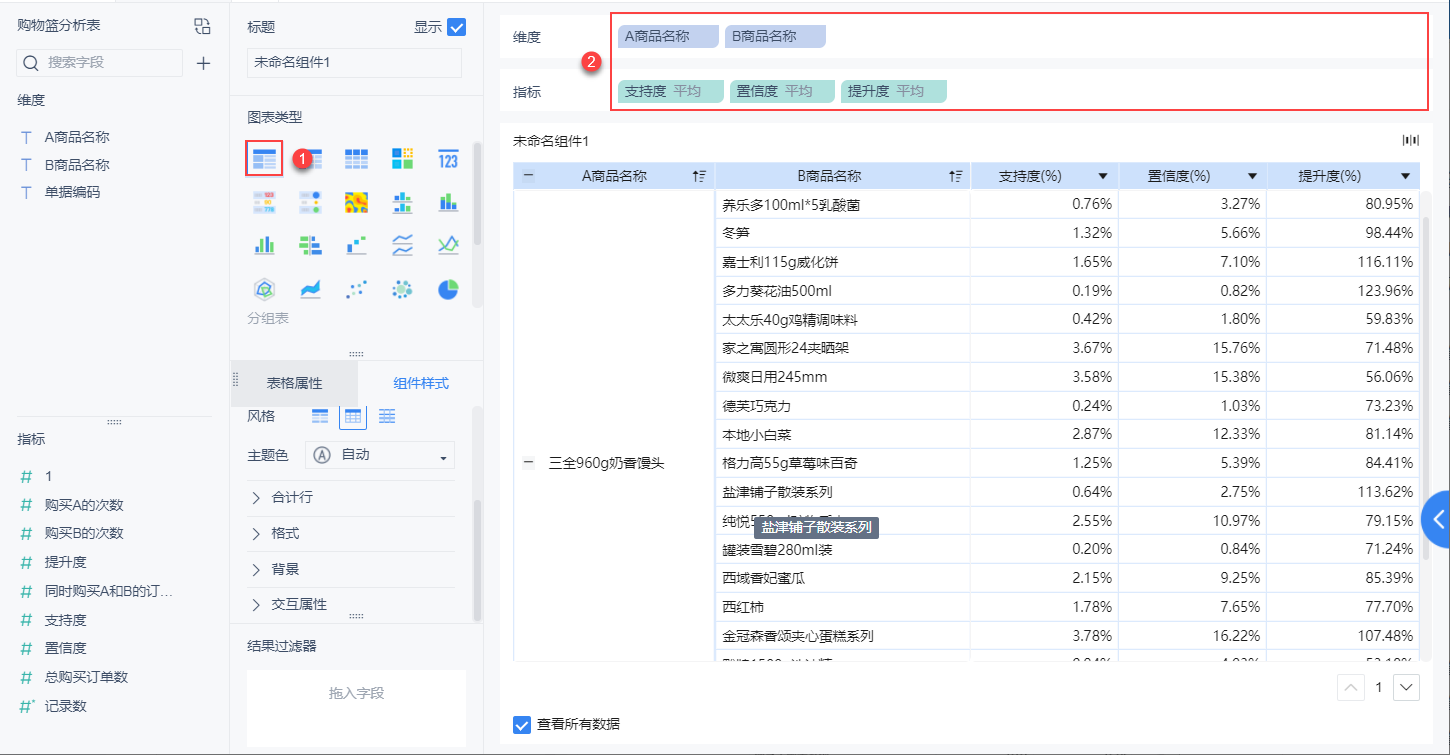Image resolution: width=1450 pixels, height=755 pixels.
Task: Click sort icon on A商品名称 column header
Action: click(699, 176)
